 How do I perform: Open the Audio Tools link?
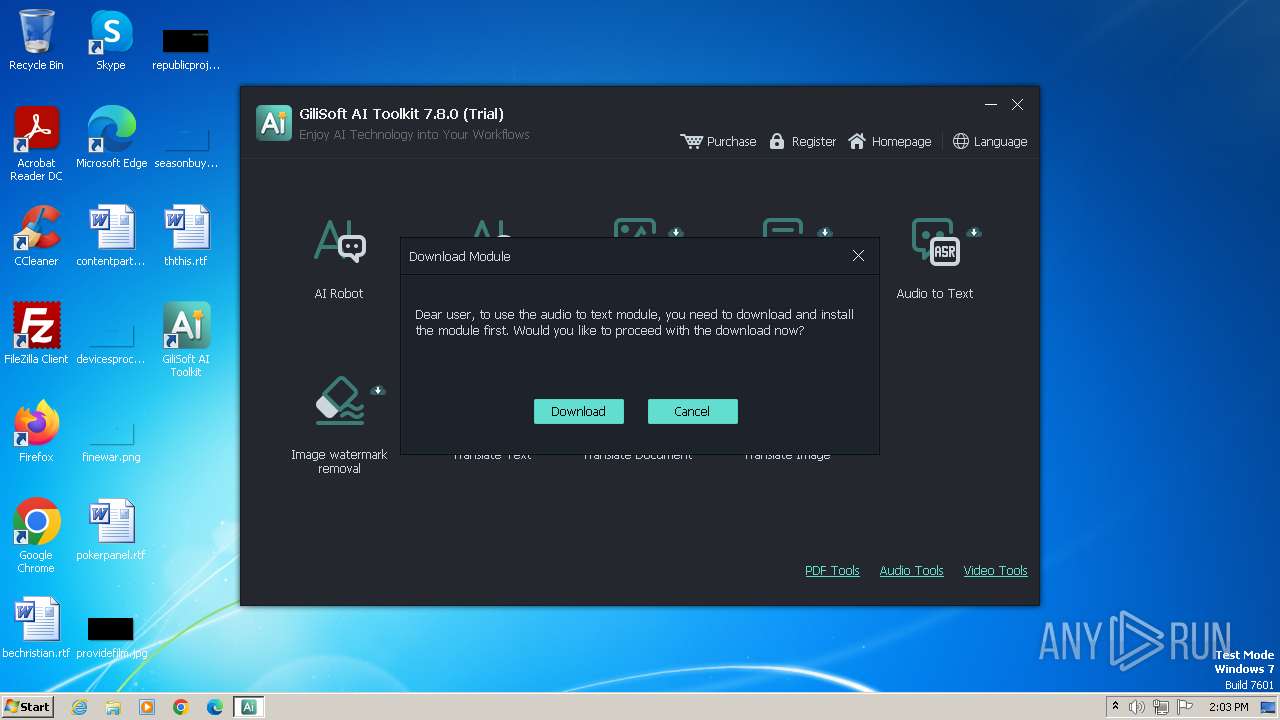[x=911, y=571]
